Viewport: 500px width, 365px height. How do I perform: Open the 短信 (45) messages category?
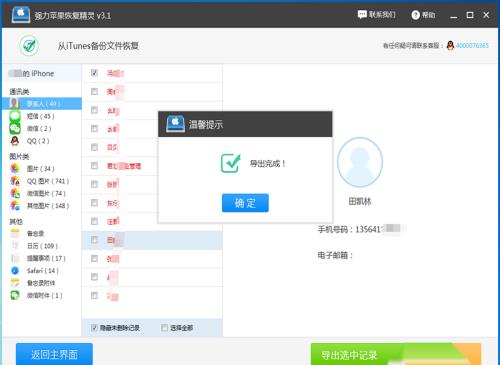point(40,116)
